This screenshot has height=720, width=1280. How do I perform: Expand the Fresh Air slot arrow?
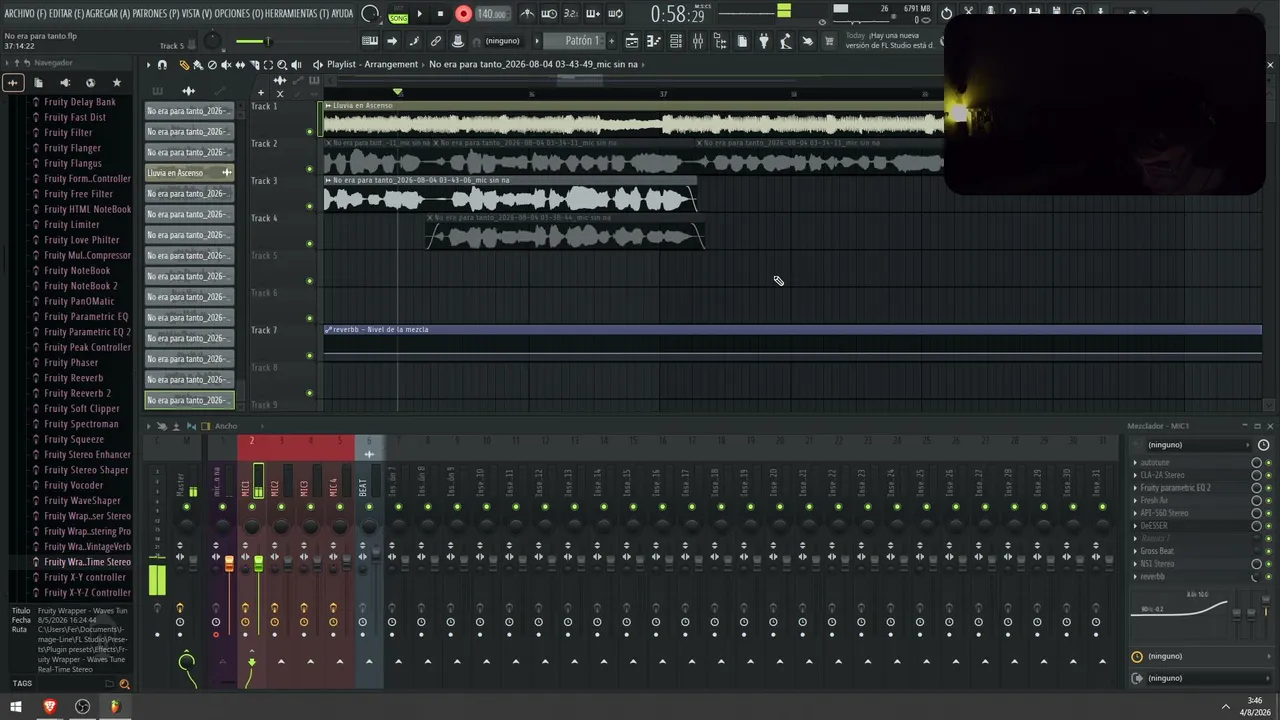pyautogui.click(x=1135, y=500)
